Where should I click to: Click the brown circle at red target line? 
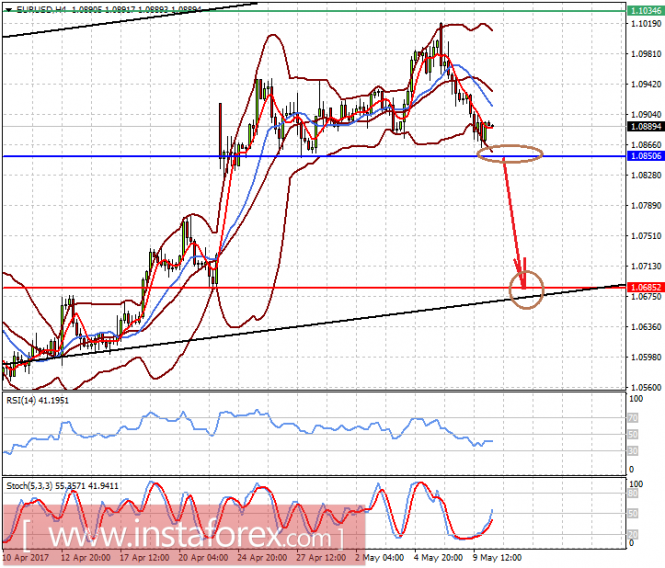pyautogui.click(x=526, y=289)
